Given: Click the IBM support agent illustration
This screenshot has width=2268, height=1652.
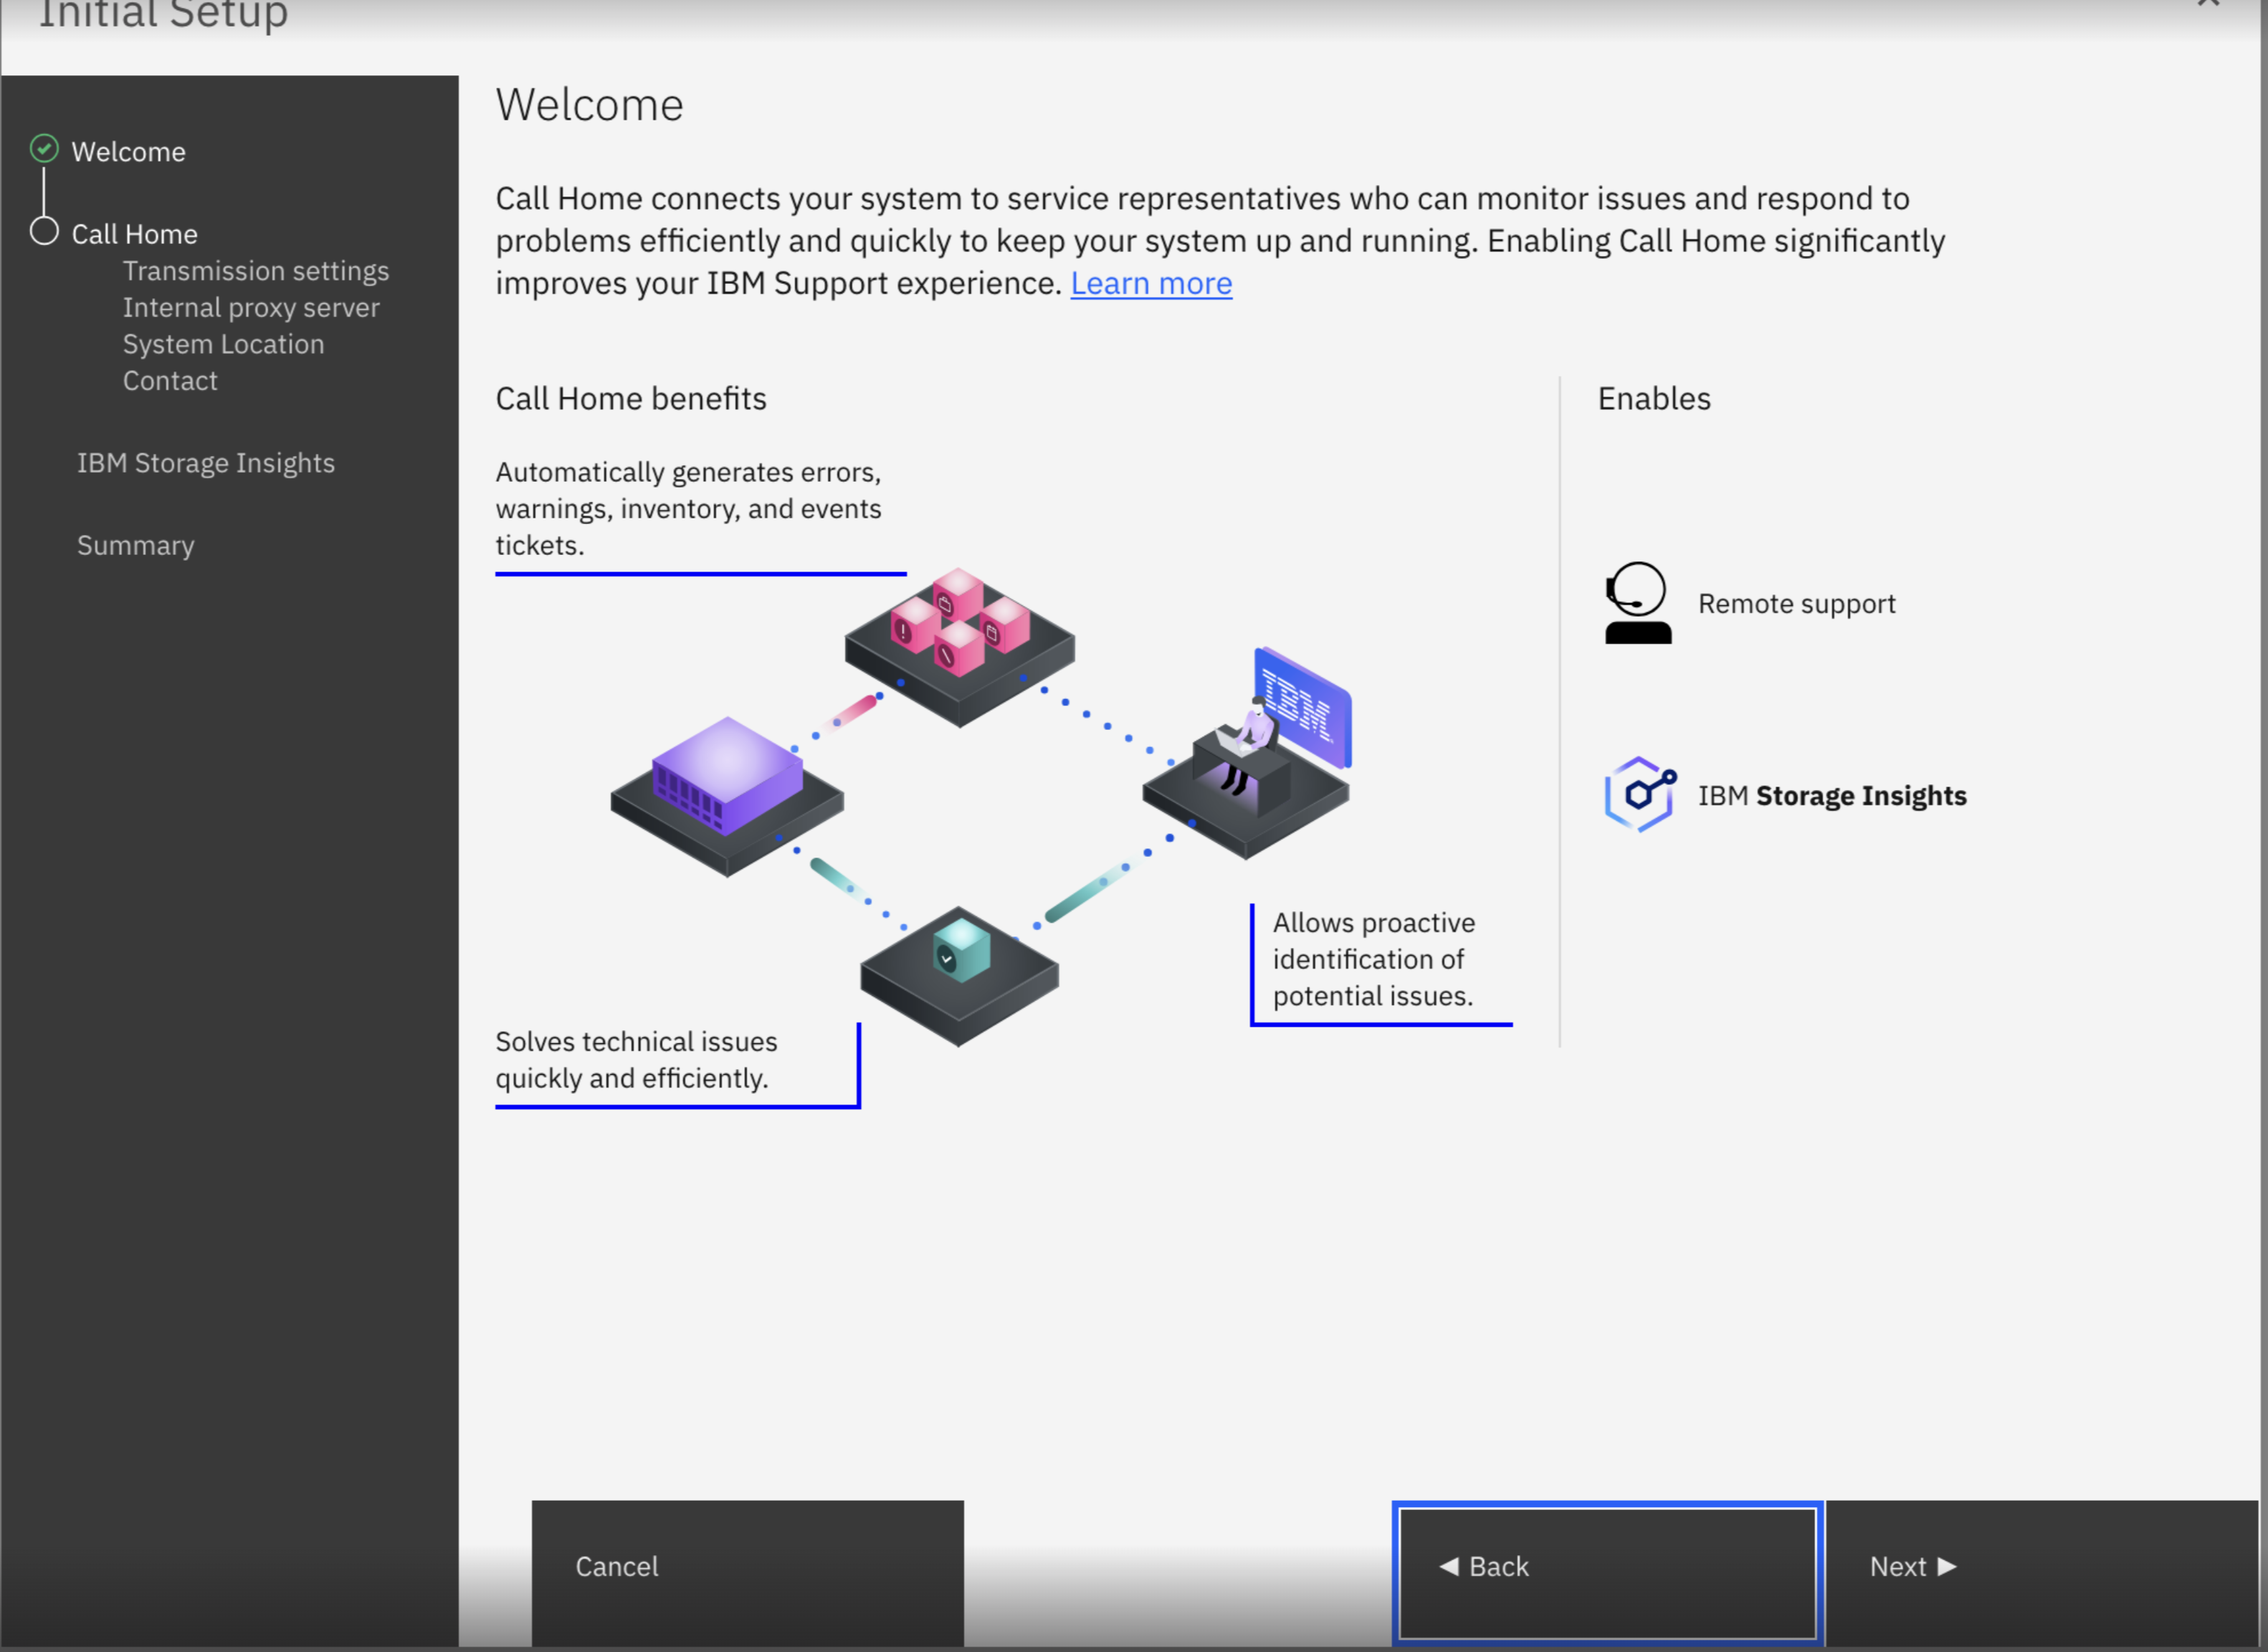Looking at the screenshot, I should [1248, 753].
